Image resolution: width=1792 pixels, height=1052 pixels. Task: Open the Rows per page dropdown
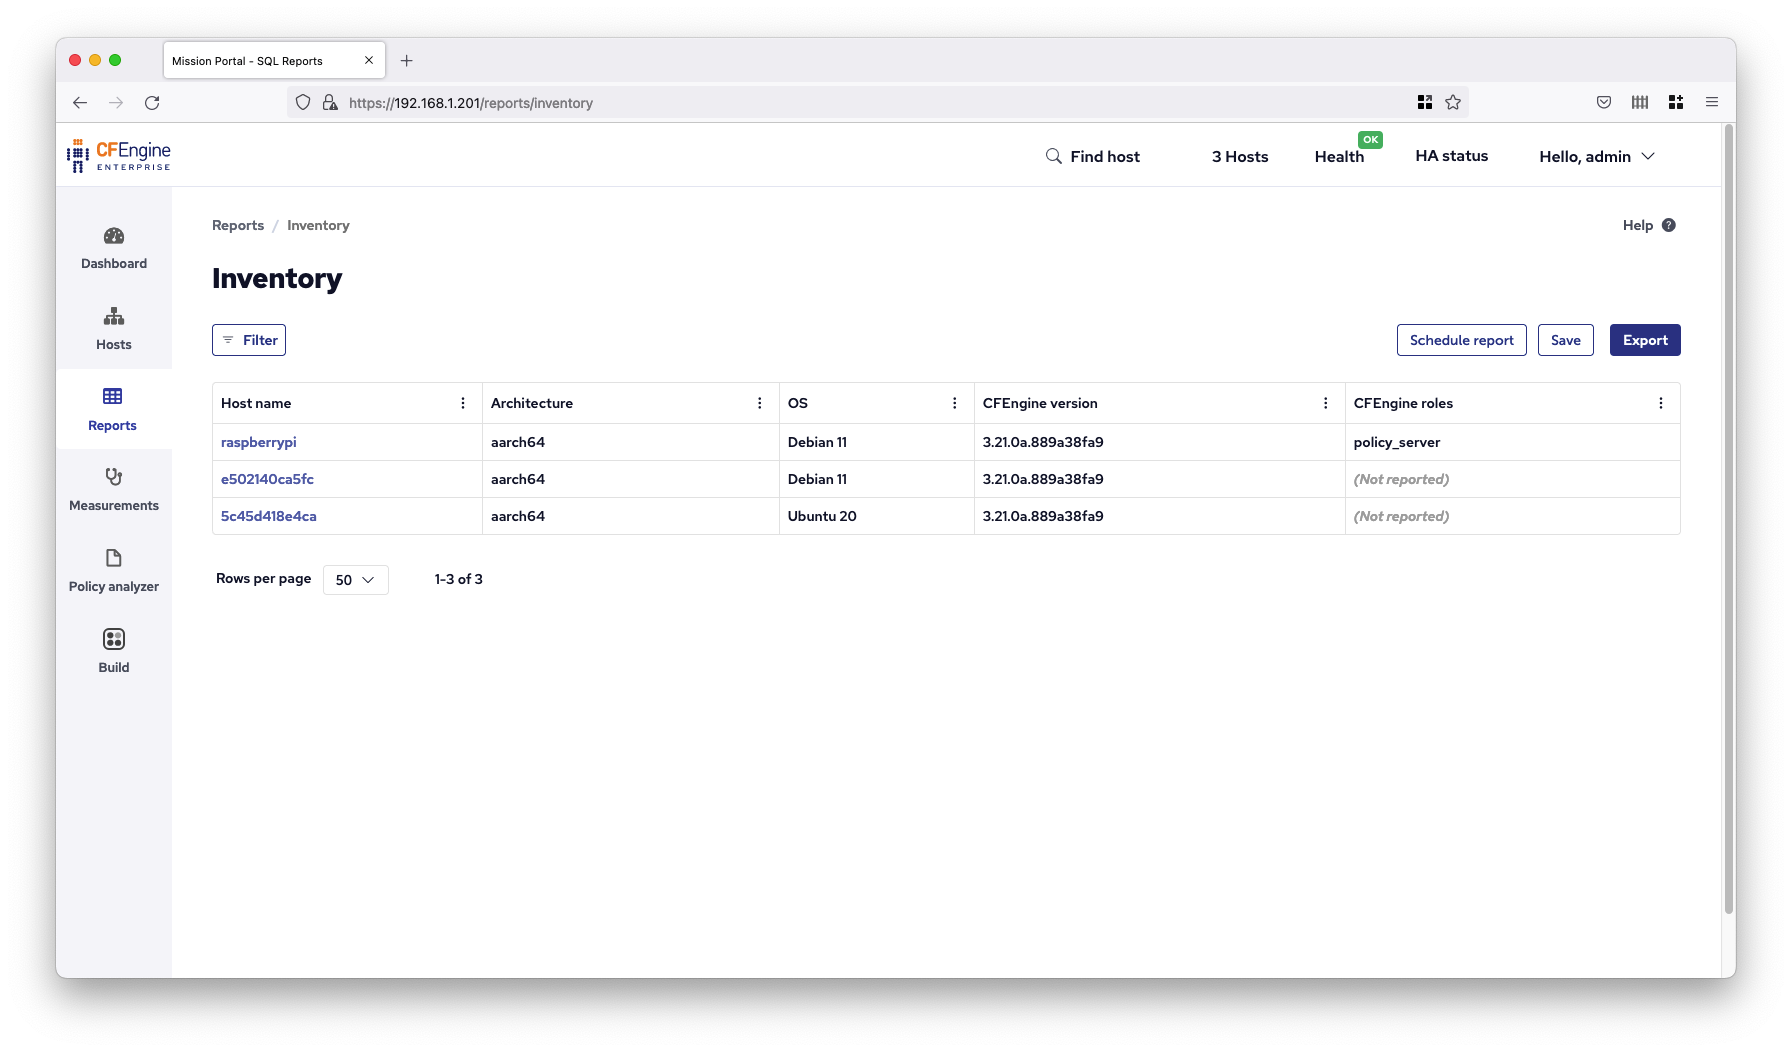(x=356, y=580)
